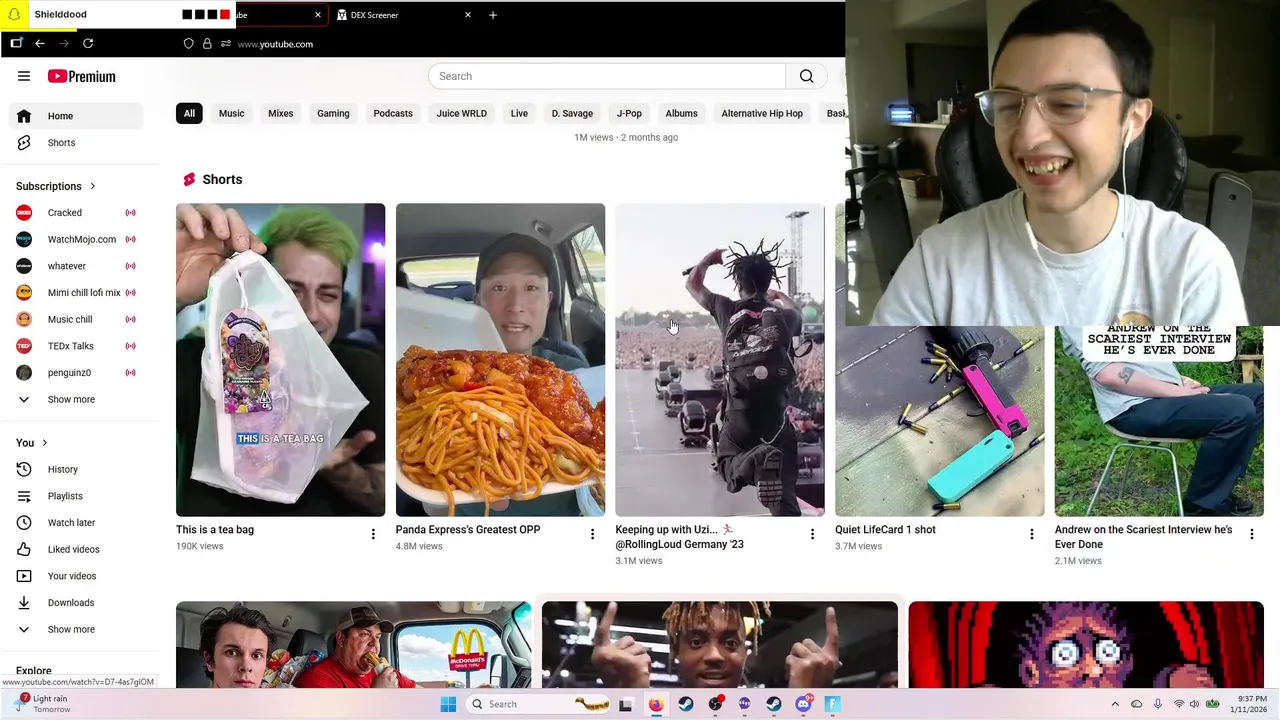Select the Live filter chip
Viewport: 1280px width, 720px height.
tap(519, 113)
